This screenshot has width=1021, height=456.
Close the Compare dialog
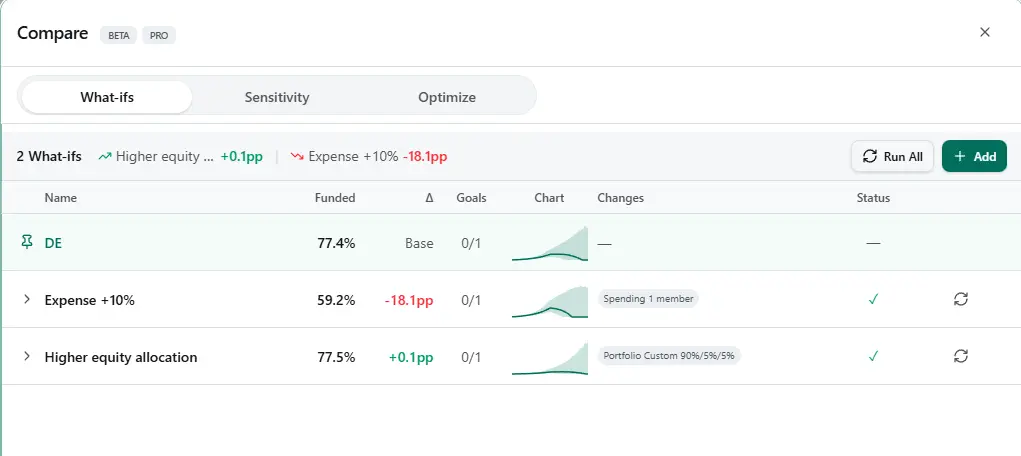(x=985, y=32)
